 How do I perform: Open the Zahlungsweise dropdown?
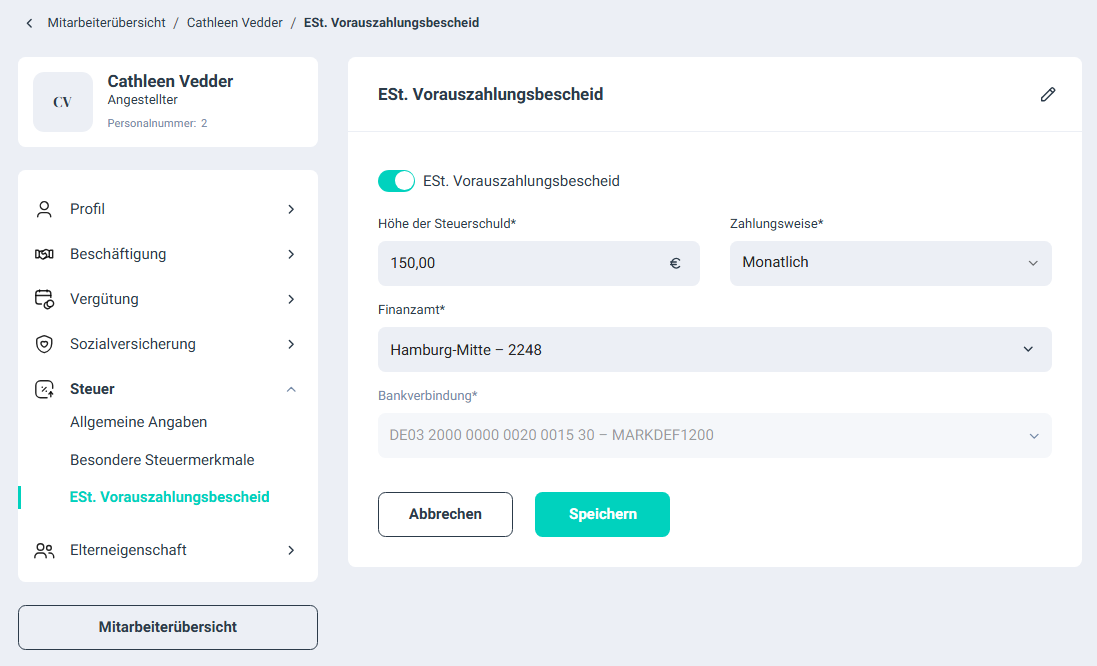point(890,263)
